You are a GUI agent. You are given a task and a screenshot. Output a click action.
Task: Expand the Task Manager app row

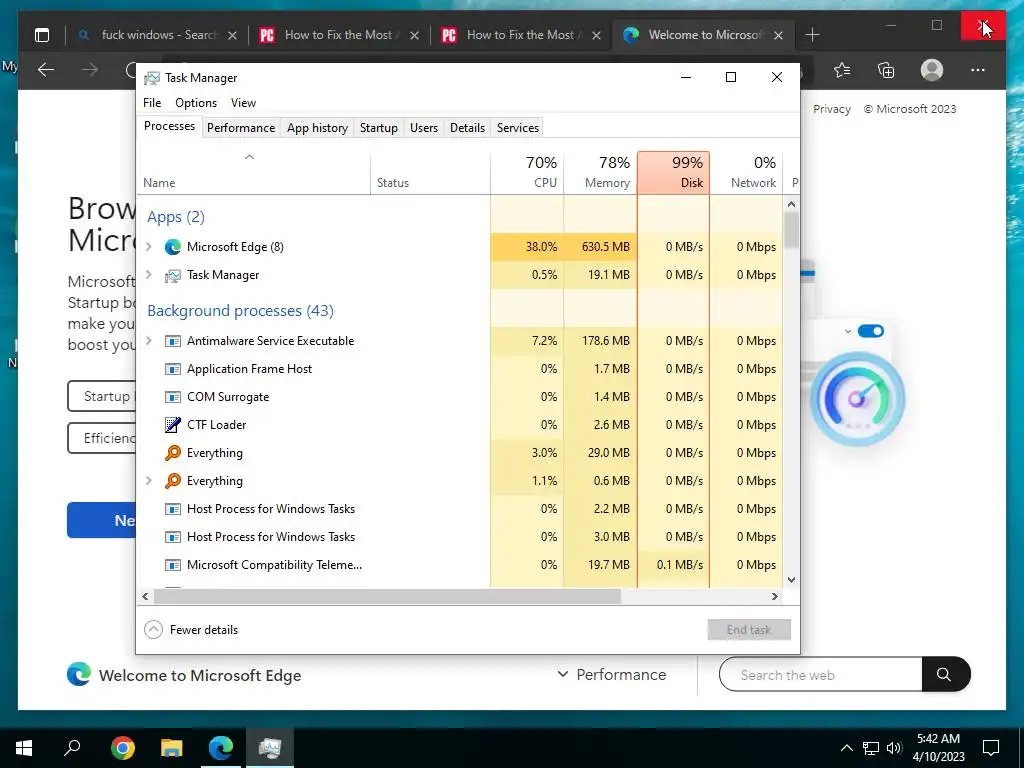point(149,275)
